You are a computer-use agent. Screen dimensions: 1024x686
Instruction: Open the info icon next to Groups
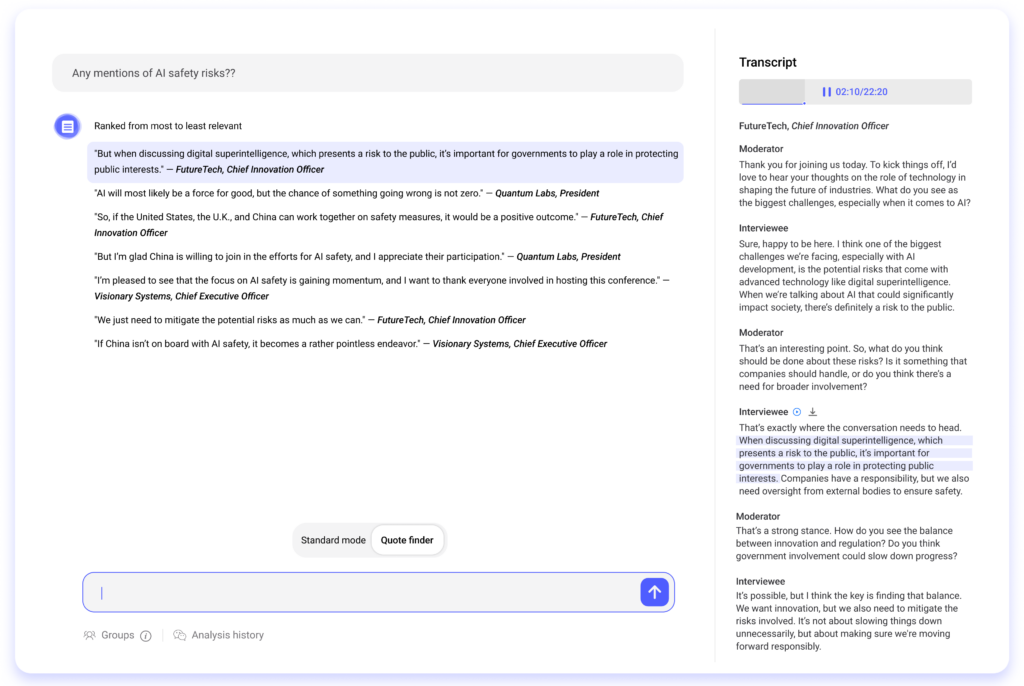click(145, 635)
